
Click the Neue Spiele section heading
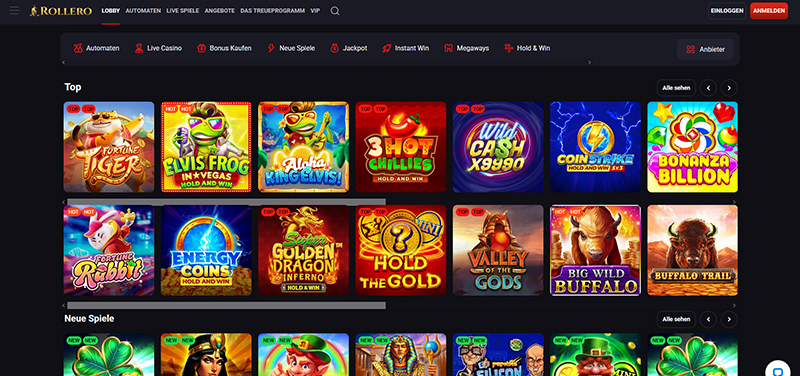89,318
